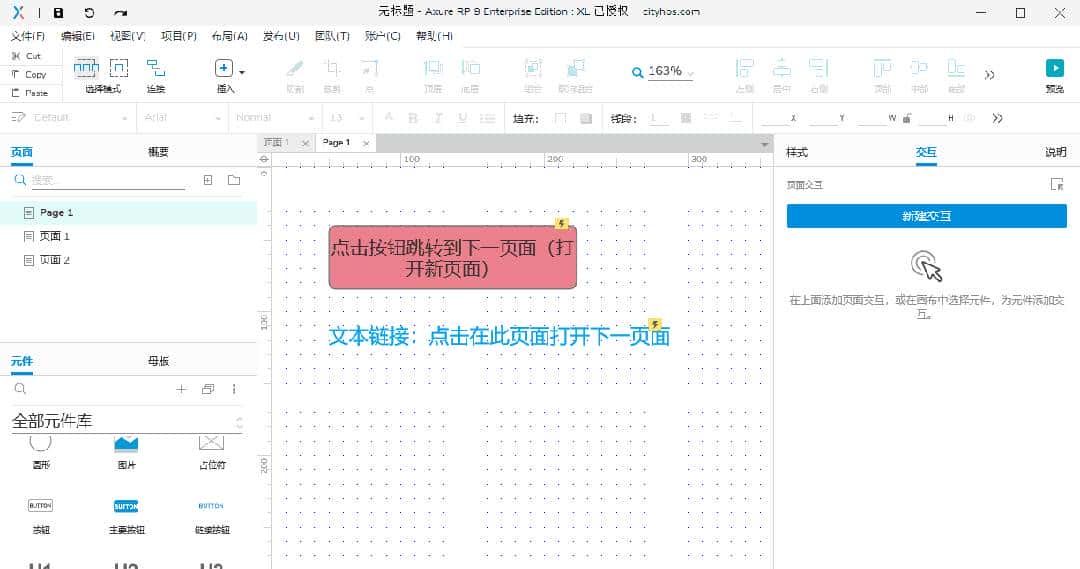Expand style toolbar overflow chevrons
This screenshot has height=569, width=1080.
(997, 118)
